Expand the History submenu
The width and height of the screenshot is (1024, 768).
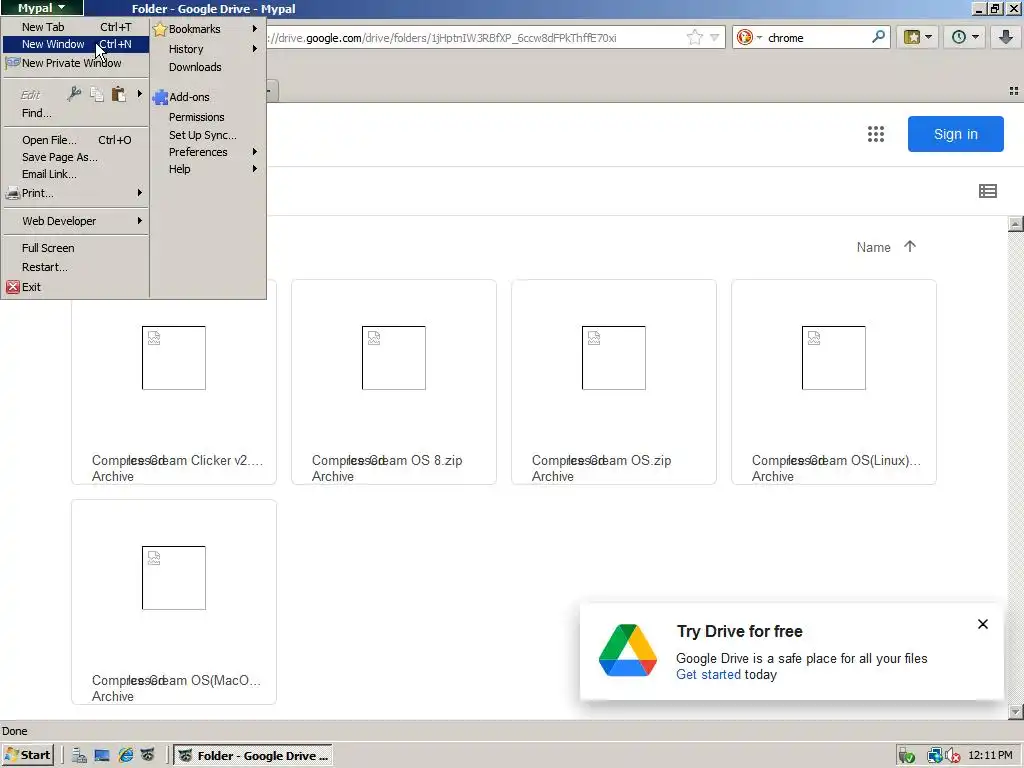pos(207,49)
